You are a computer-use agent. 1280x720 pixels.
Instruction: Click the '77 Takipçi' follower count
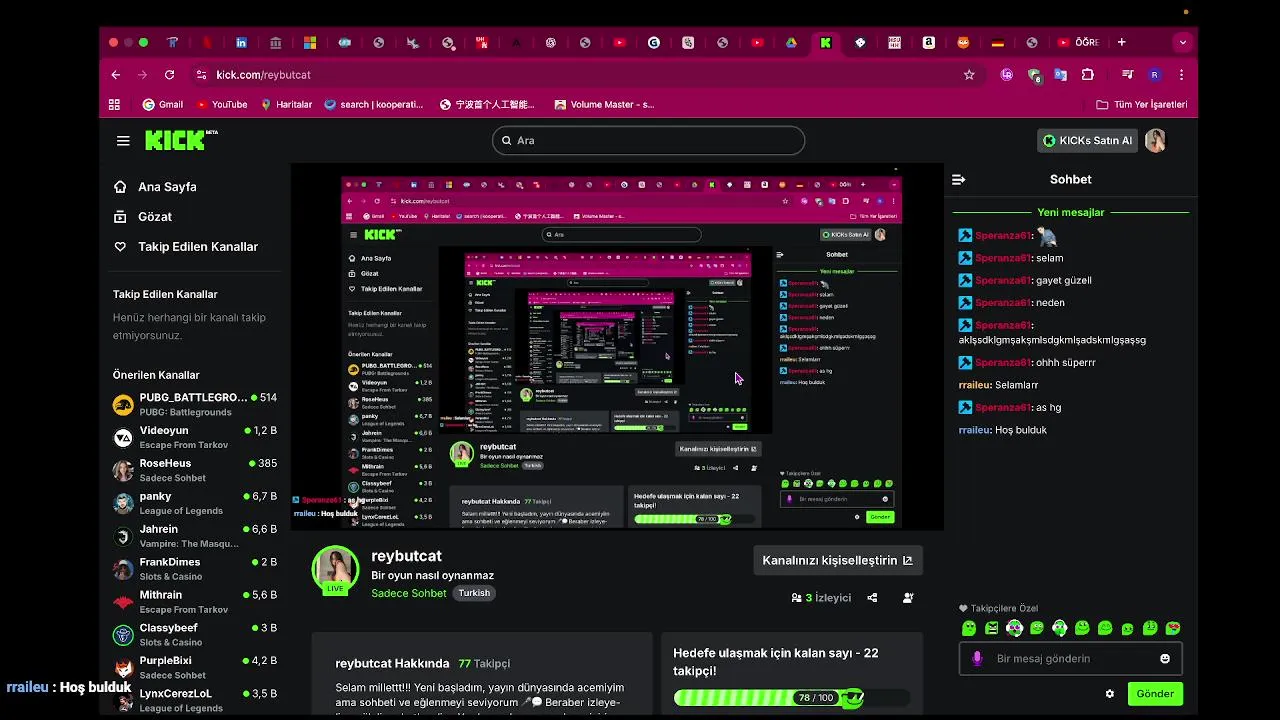484,664
